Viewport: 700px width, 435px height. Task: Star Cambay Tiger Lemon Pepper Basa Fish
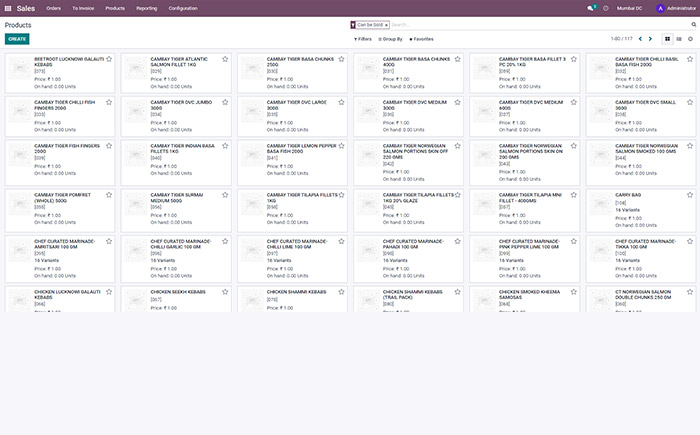342,146
